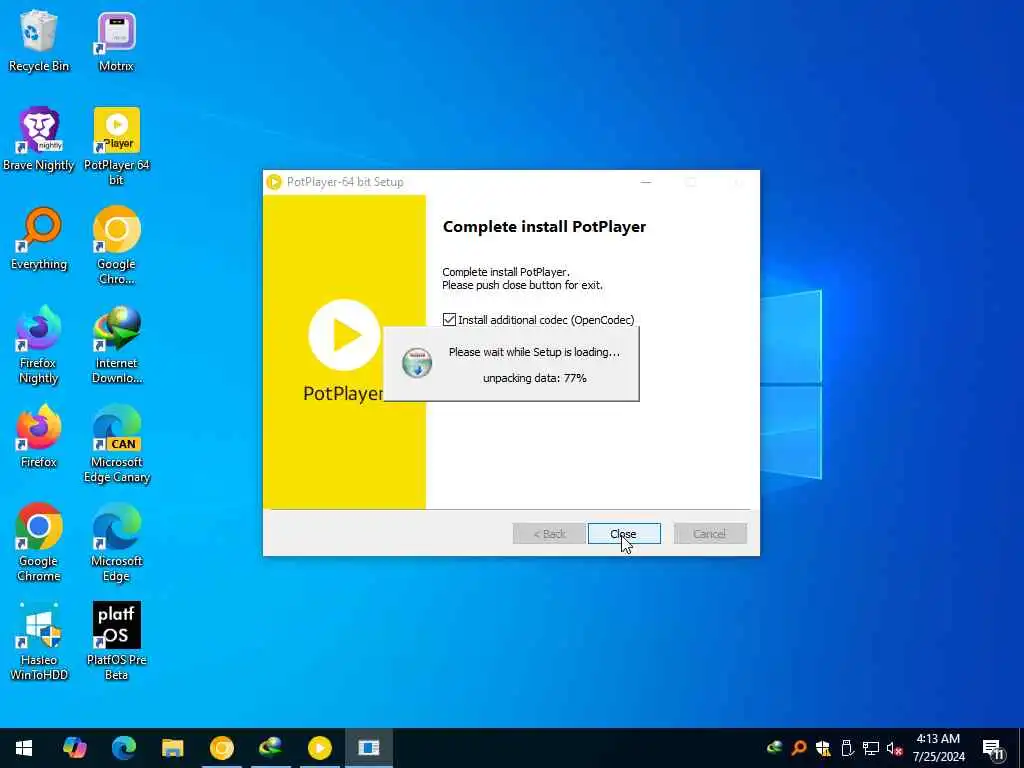Open network status tray icon
This screenshot has height=768, width=1024.
pyautogui.click(x=871, y=748)
